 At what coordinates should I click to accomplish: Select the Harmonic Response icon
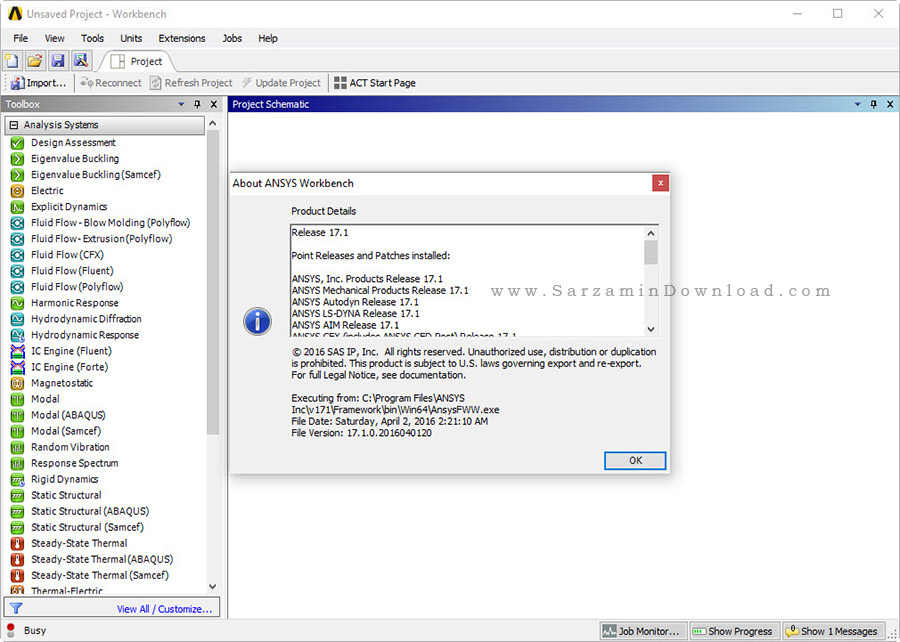point(17,304)
